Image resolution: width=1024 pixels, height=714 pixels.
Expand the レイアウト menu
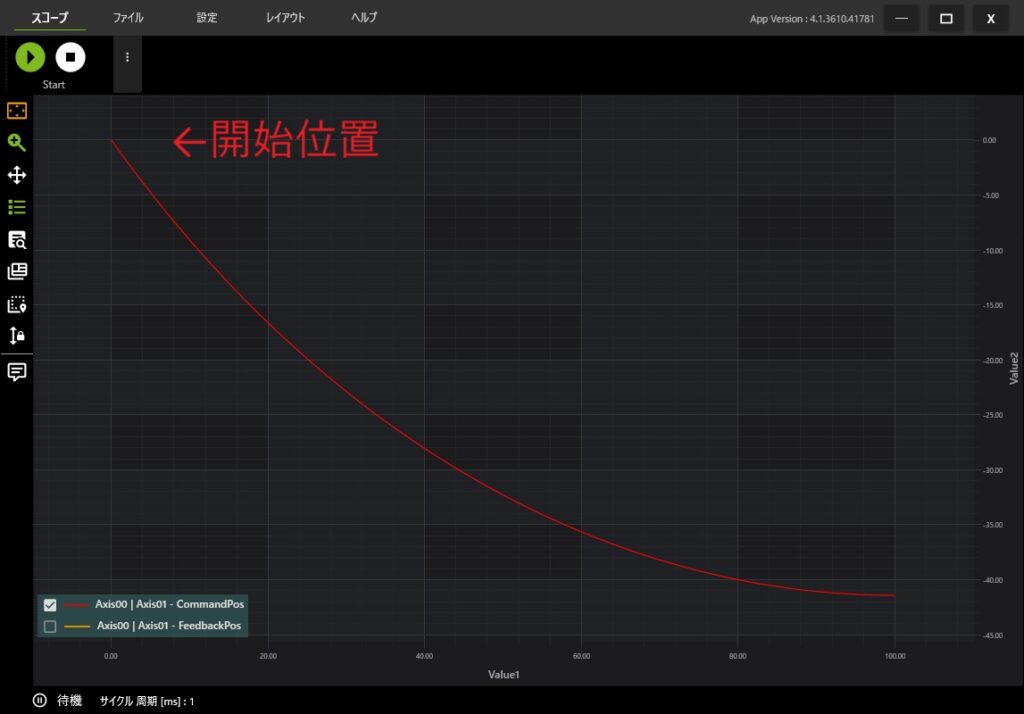286,18
